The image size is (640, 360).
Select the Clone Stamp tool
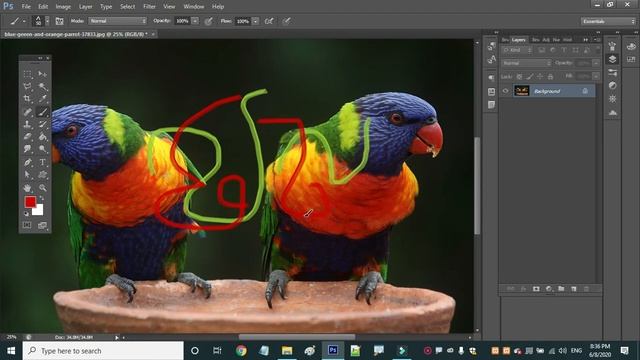pos(27,124)
